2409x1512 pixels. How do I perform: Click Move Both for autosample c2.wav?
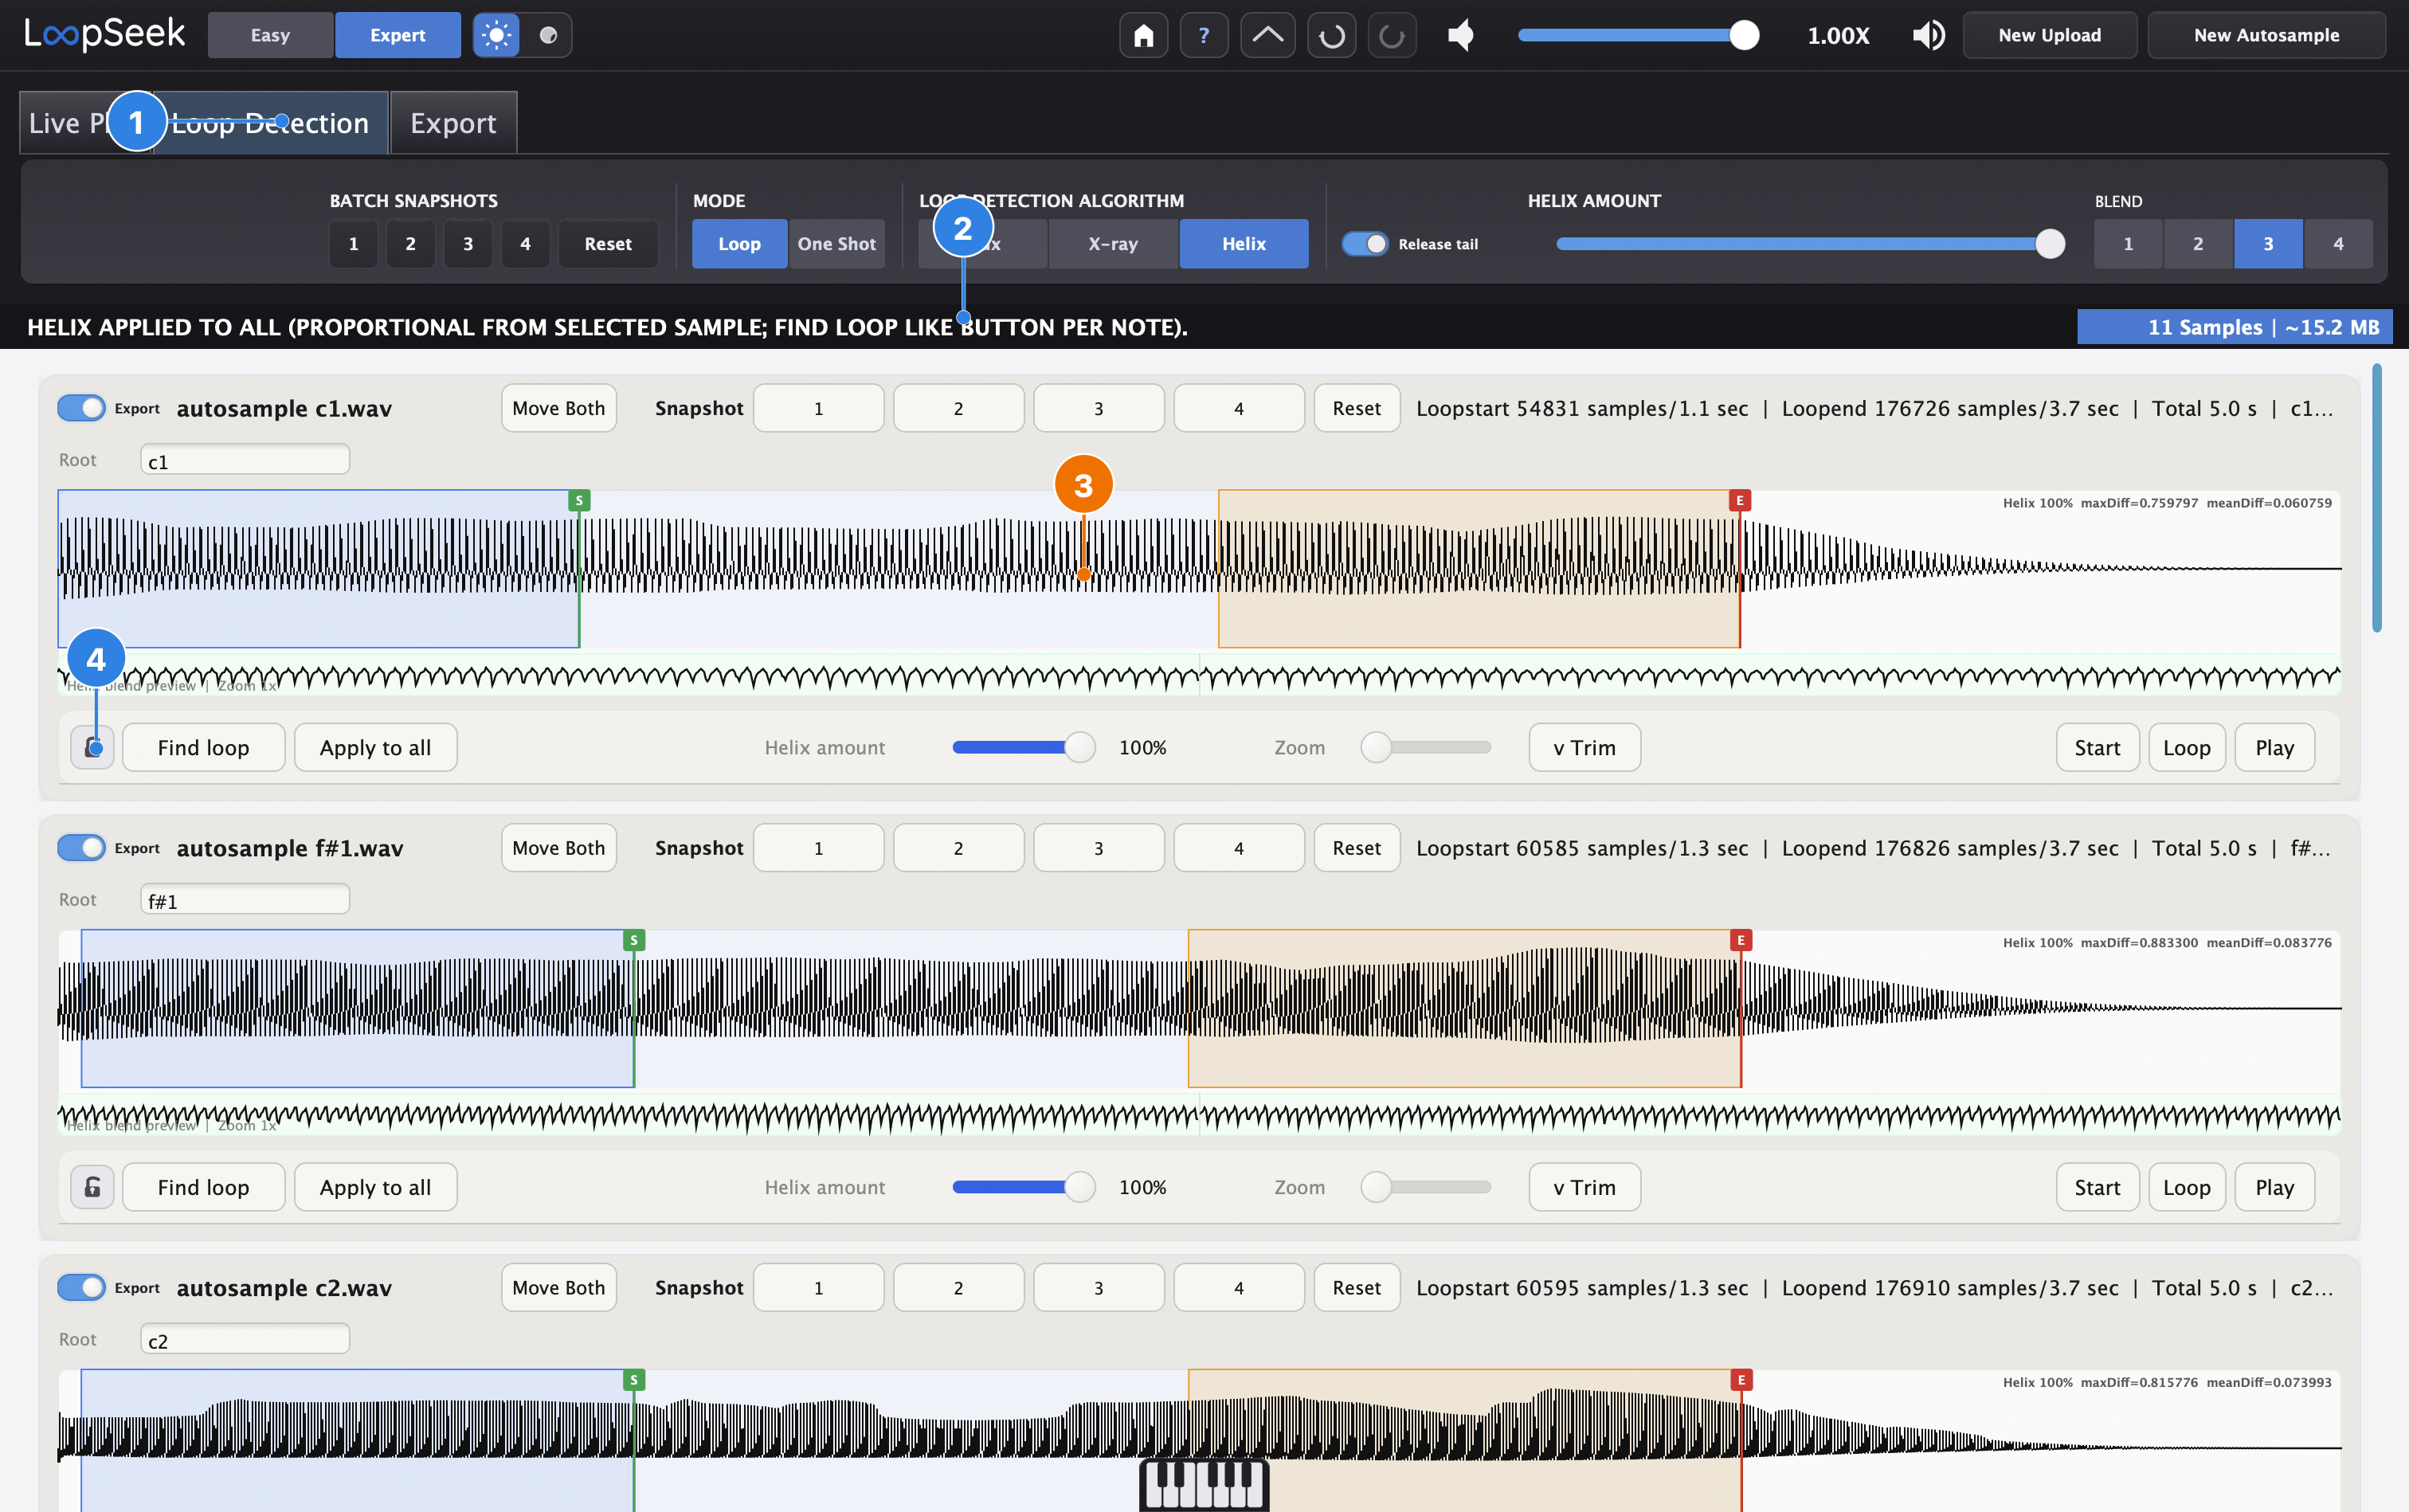click(x=559, y=1287)
